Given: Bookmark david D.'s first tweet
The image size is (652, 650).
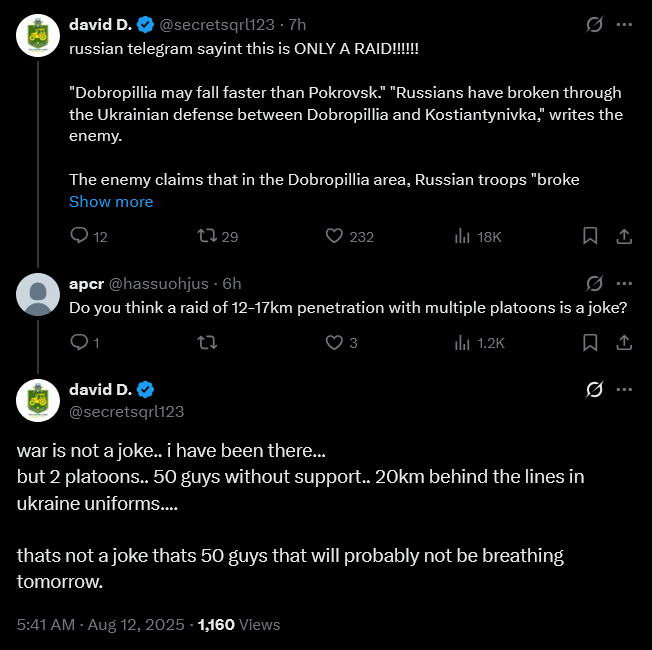Looking at the screenshot, I should [590, 236].
